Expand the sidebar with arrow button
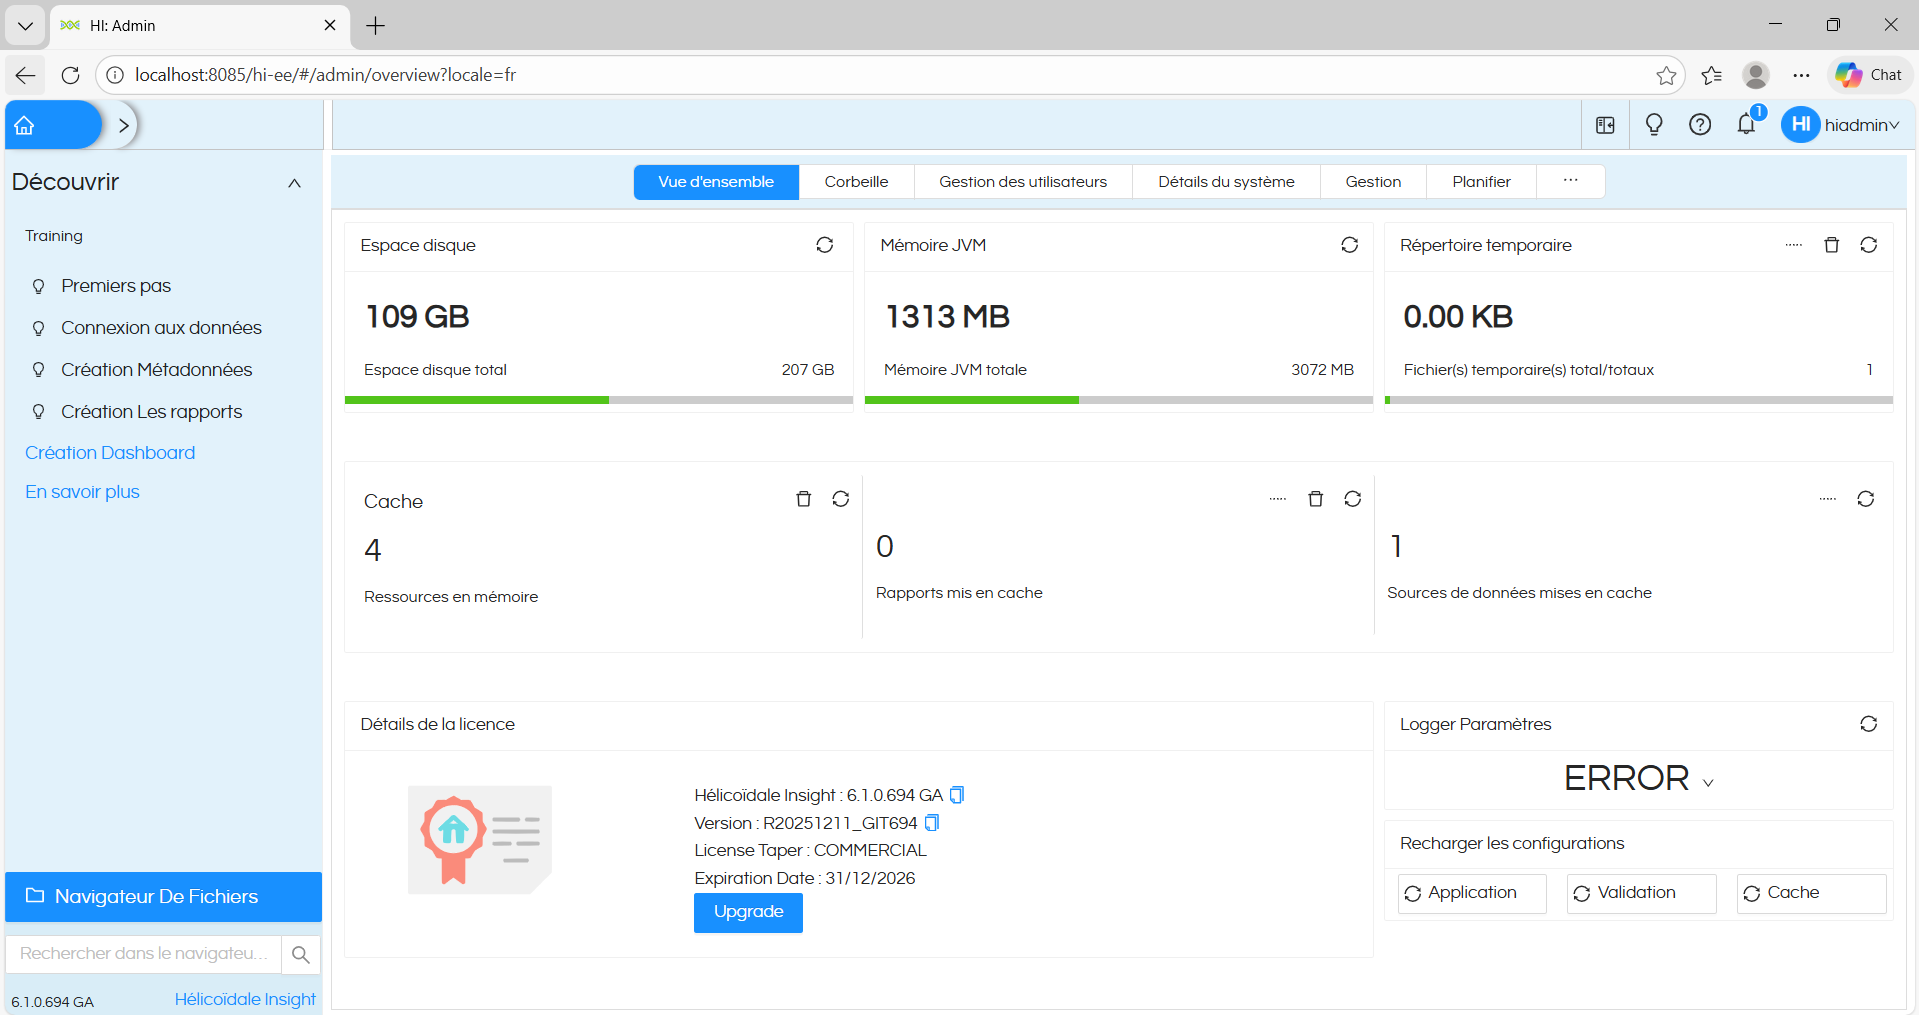 pos(123,126)
